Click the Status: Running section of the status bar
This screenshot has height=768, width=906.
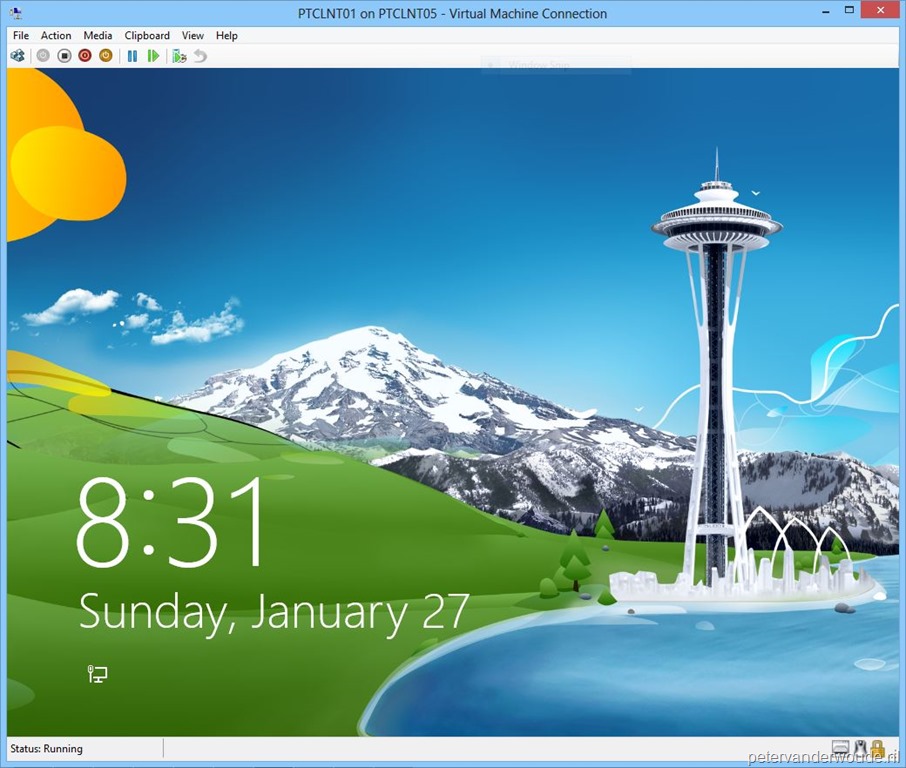tap(45, 748)
